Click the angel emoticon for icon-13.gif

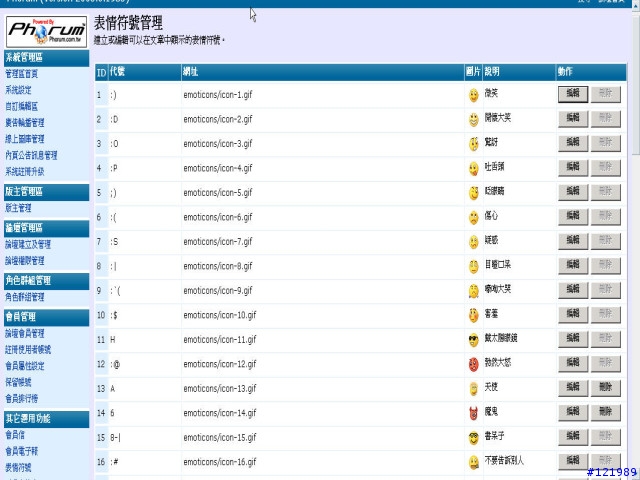(473, 389)
